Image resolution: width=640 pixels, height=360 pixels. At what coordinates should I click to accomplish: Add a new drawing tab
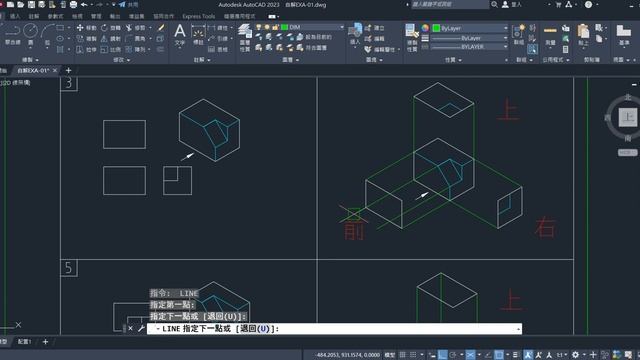point(68,71)
